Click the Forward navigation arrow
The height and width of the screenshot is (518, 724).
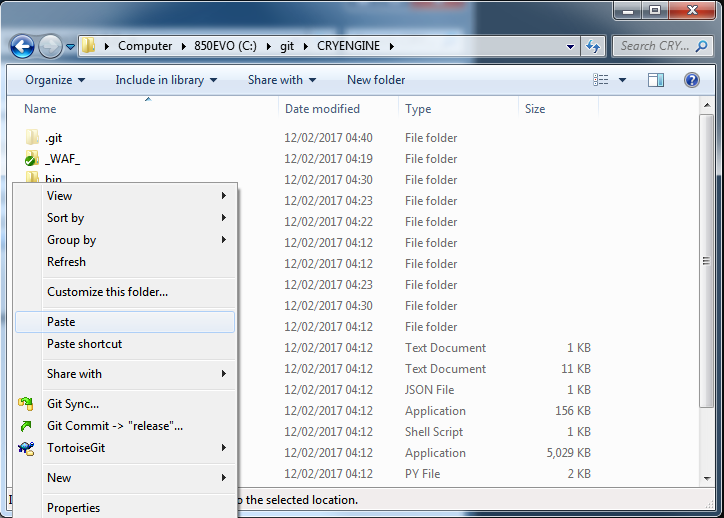click(x=50, y=47)
